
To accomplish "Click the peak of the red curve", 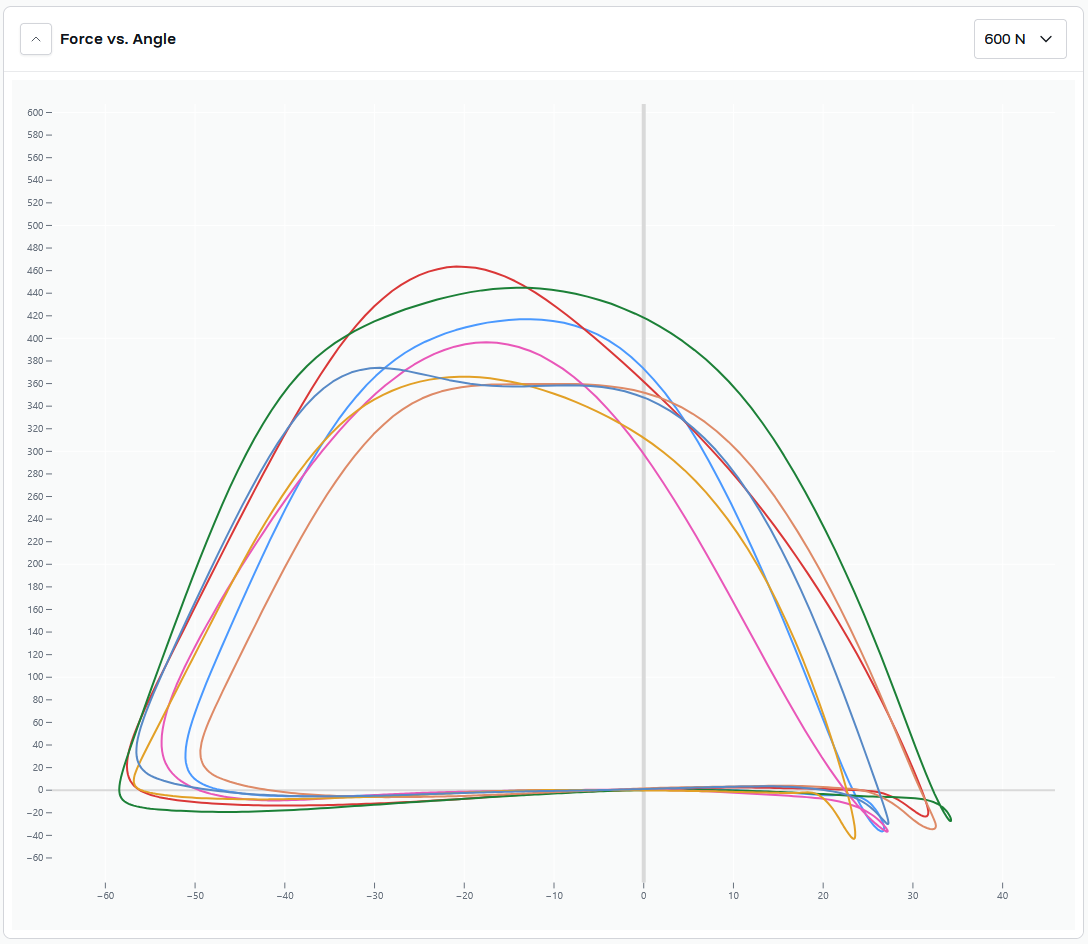I will (x=458, y=266).
